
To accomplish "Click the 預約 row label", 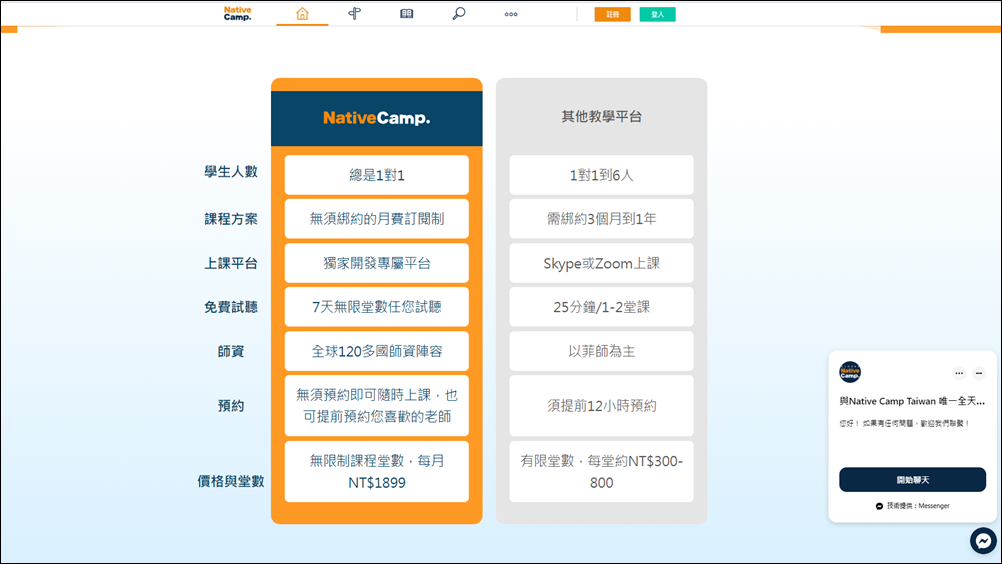I will [231, 406].
